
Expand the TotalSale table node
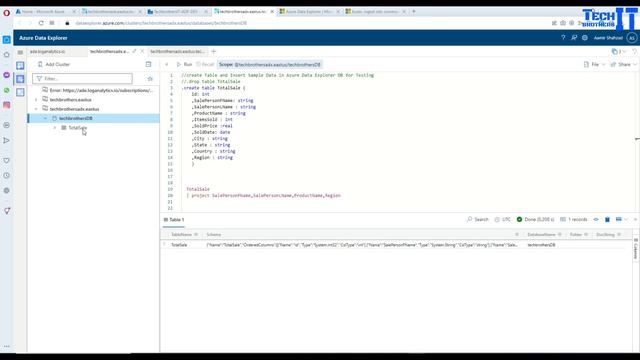coord(55,128)
